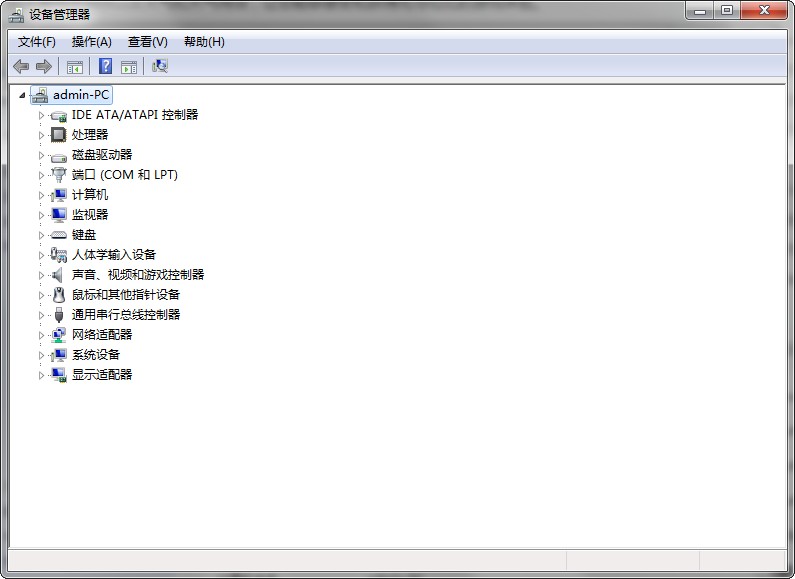Open the Help question mark toolbar icon
The image size is (795, 579).
click(x=105, y=66)
